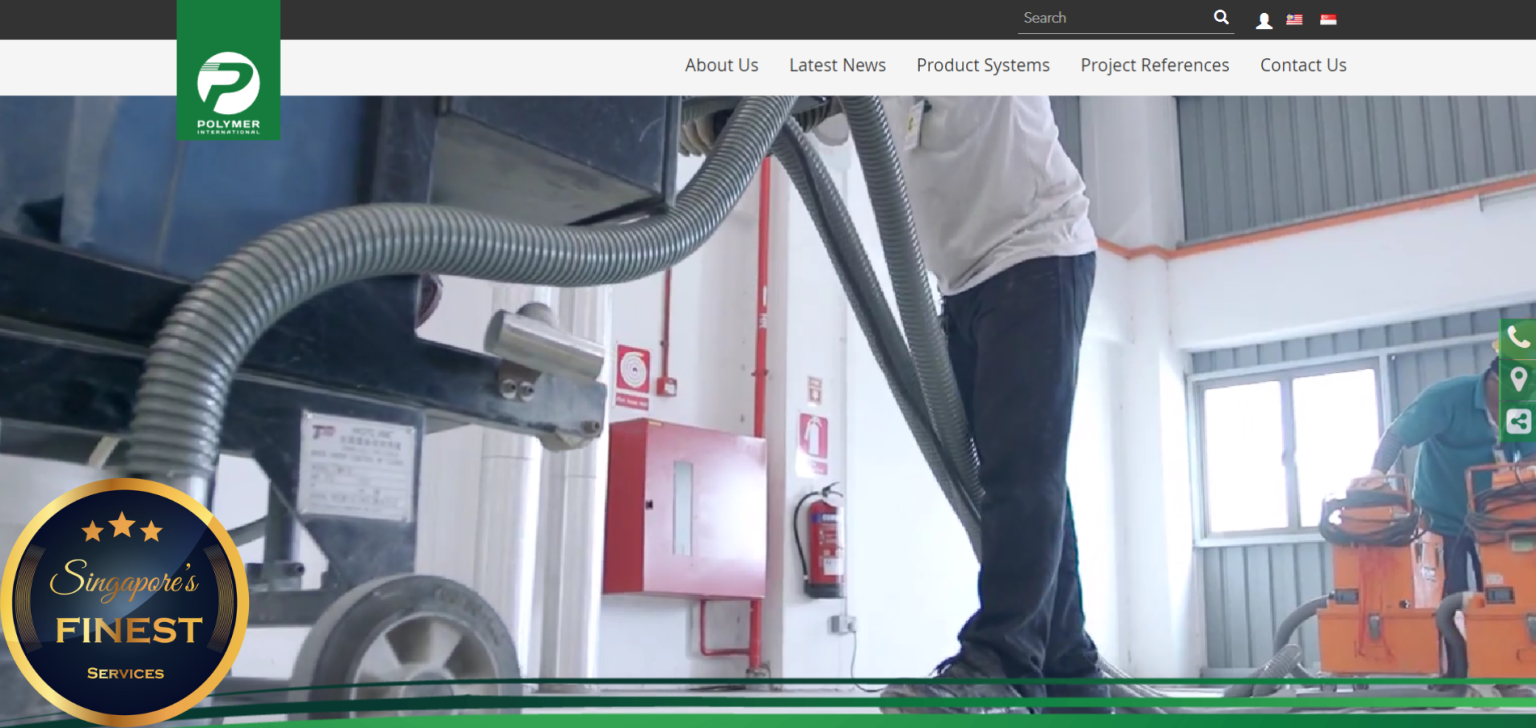Click the red fire hose cabinet

(x=684, y=508)
